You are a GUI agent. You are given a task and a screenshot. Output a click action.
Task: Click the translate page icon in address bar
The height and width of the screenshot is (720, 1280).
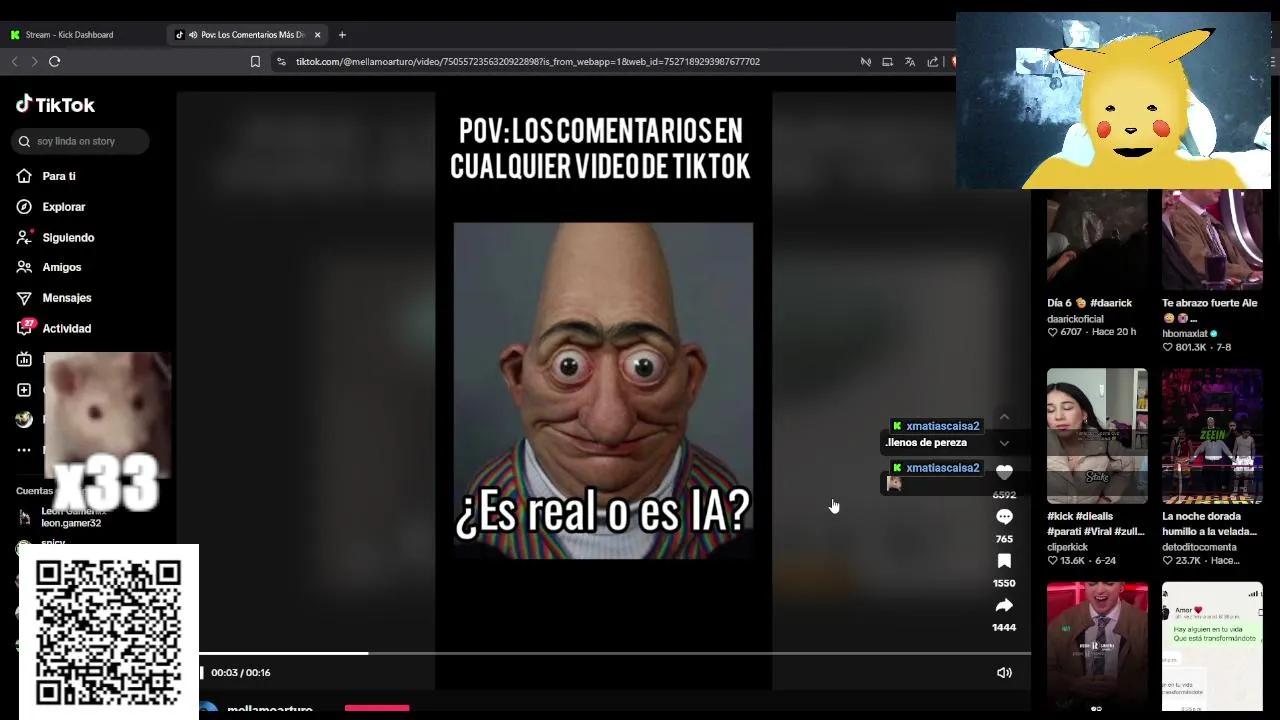point(910,62)
